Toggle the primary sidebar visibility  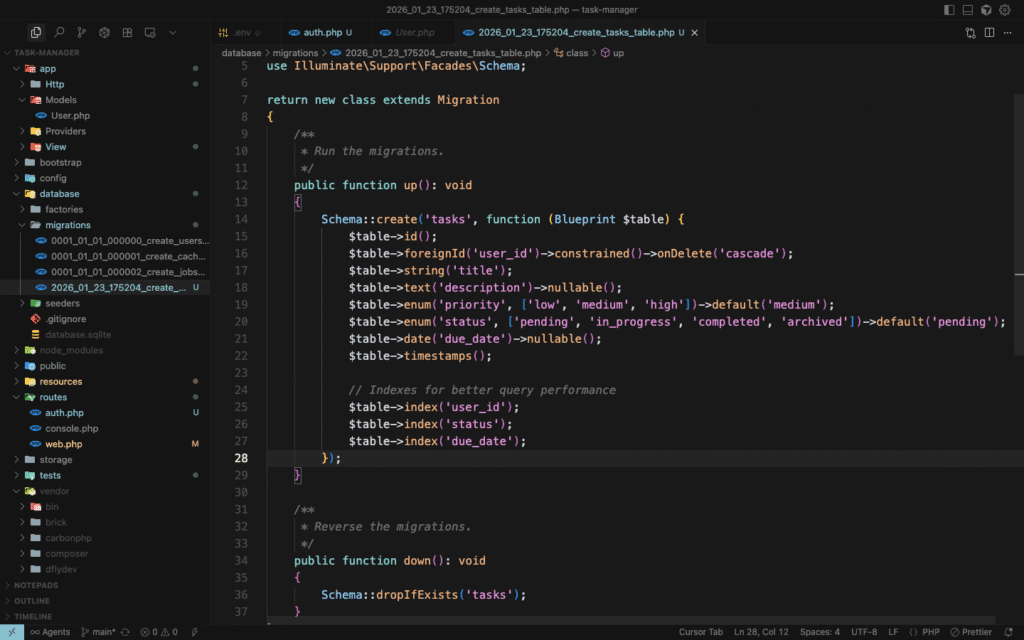[949, 10]
